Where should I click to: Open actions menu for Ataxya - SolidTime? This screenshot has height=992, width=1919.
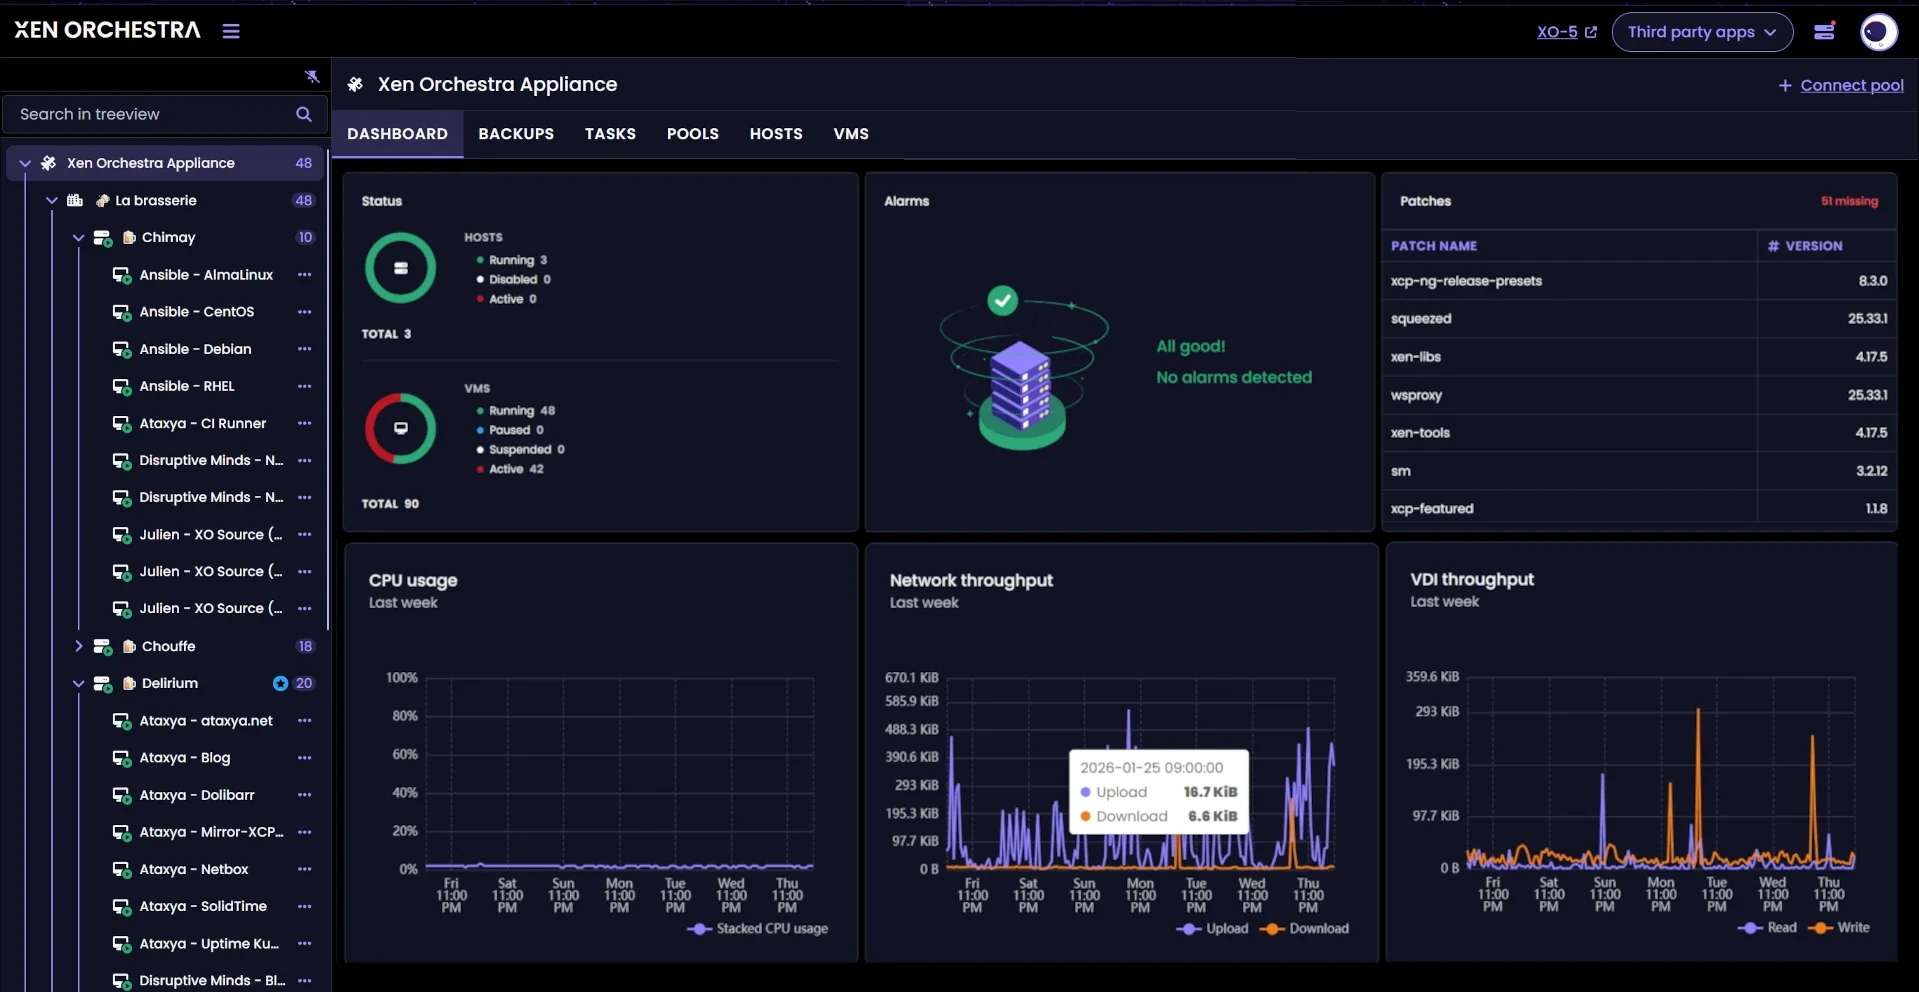pos(304,907)
